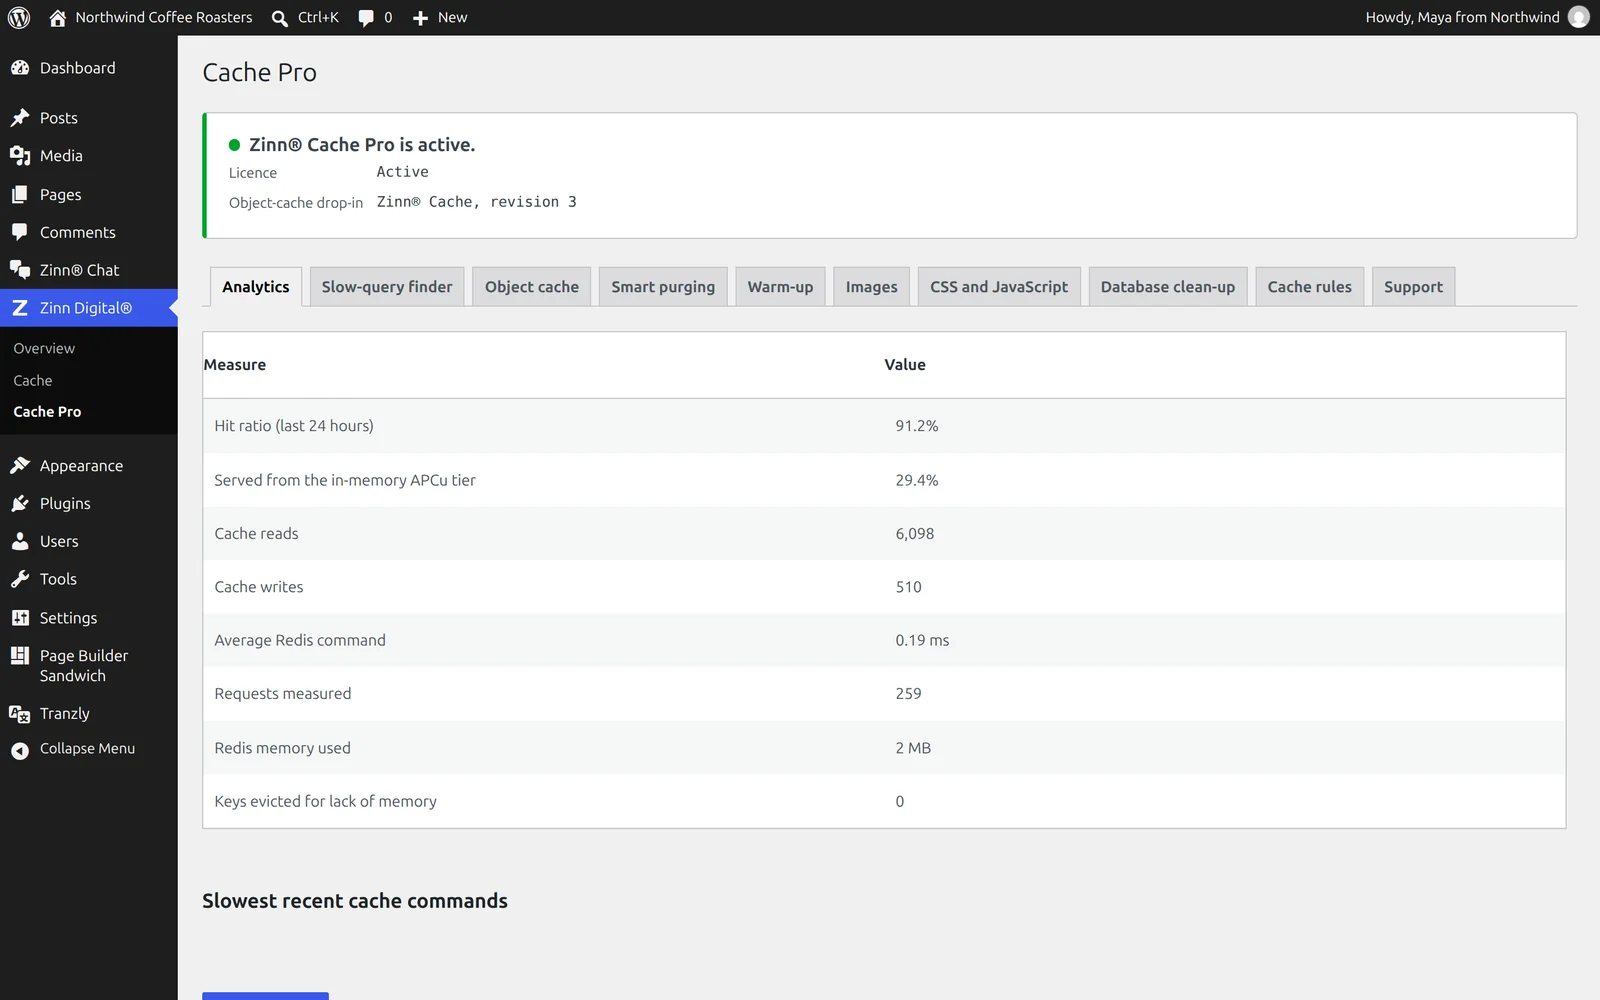1600x1000 pixels.
Task: Click the Media icon in sidebar
Action: click(x=20, y=156)
